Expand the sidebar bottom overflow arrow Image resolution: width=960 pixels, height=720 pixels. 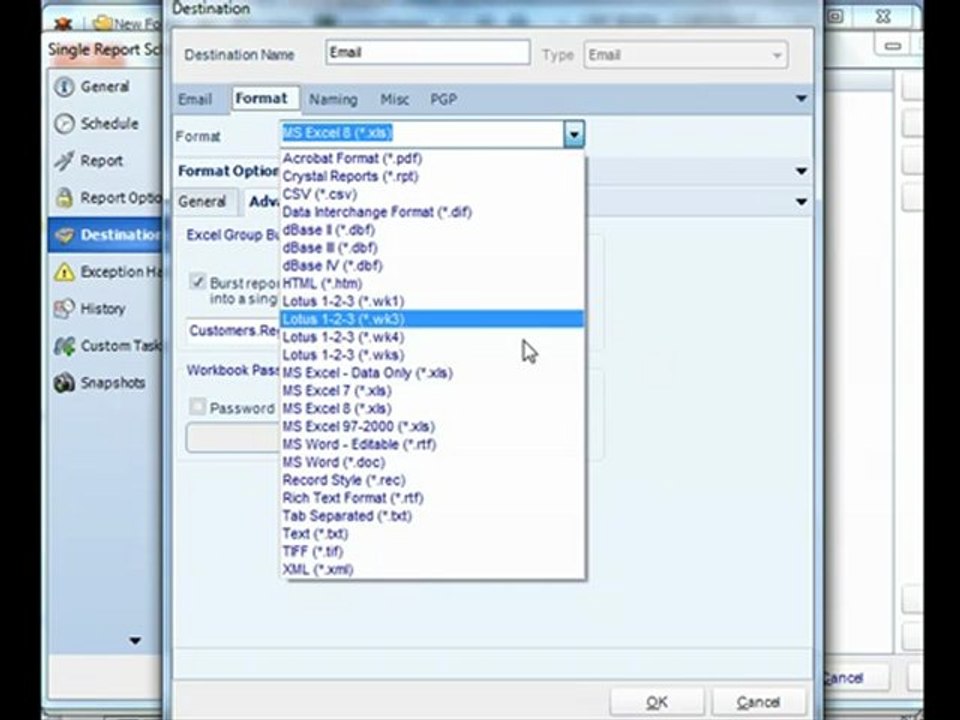pyautogui.click(x=135, y=641)
